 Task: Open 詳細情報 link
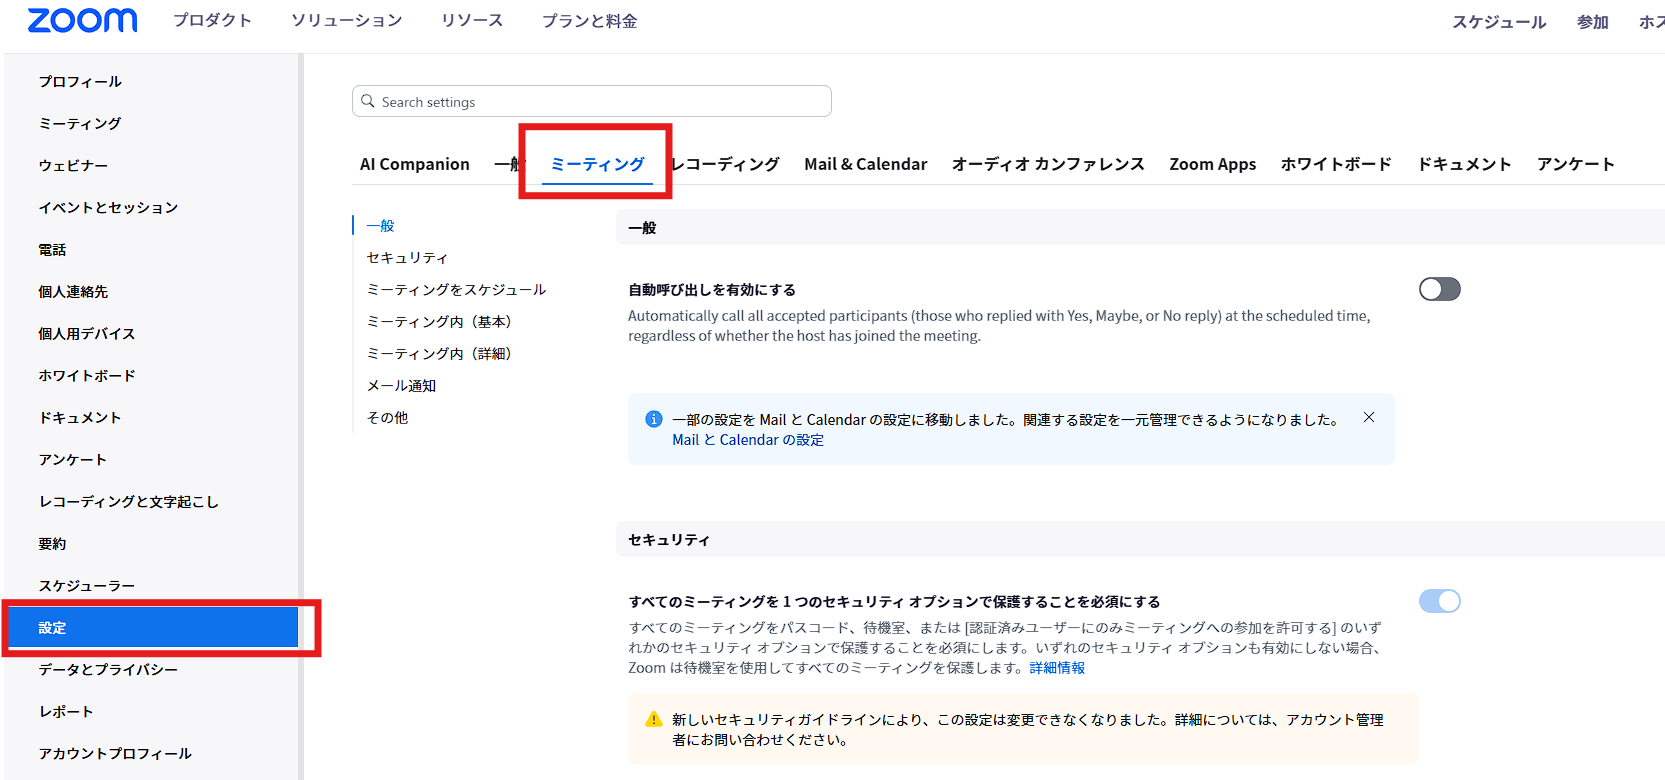pyautogui.click(x=1057, y=668)
